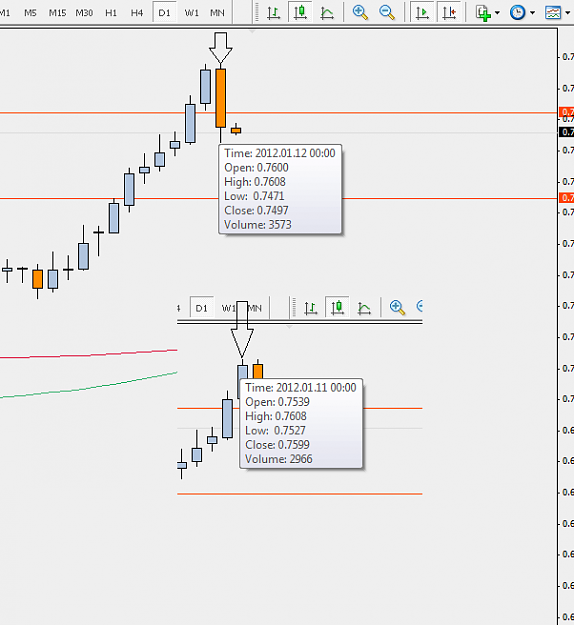
Task: Select the M30 timeframe
Action: pyautogui.click(x=84, y=13)
